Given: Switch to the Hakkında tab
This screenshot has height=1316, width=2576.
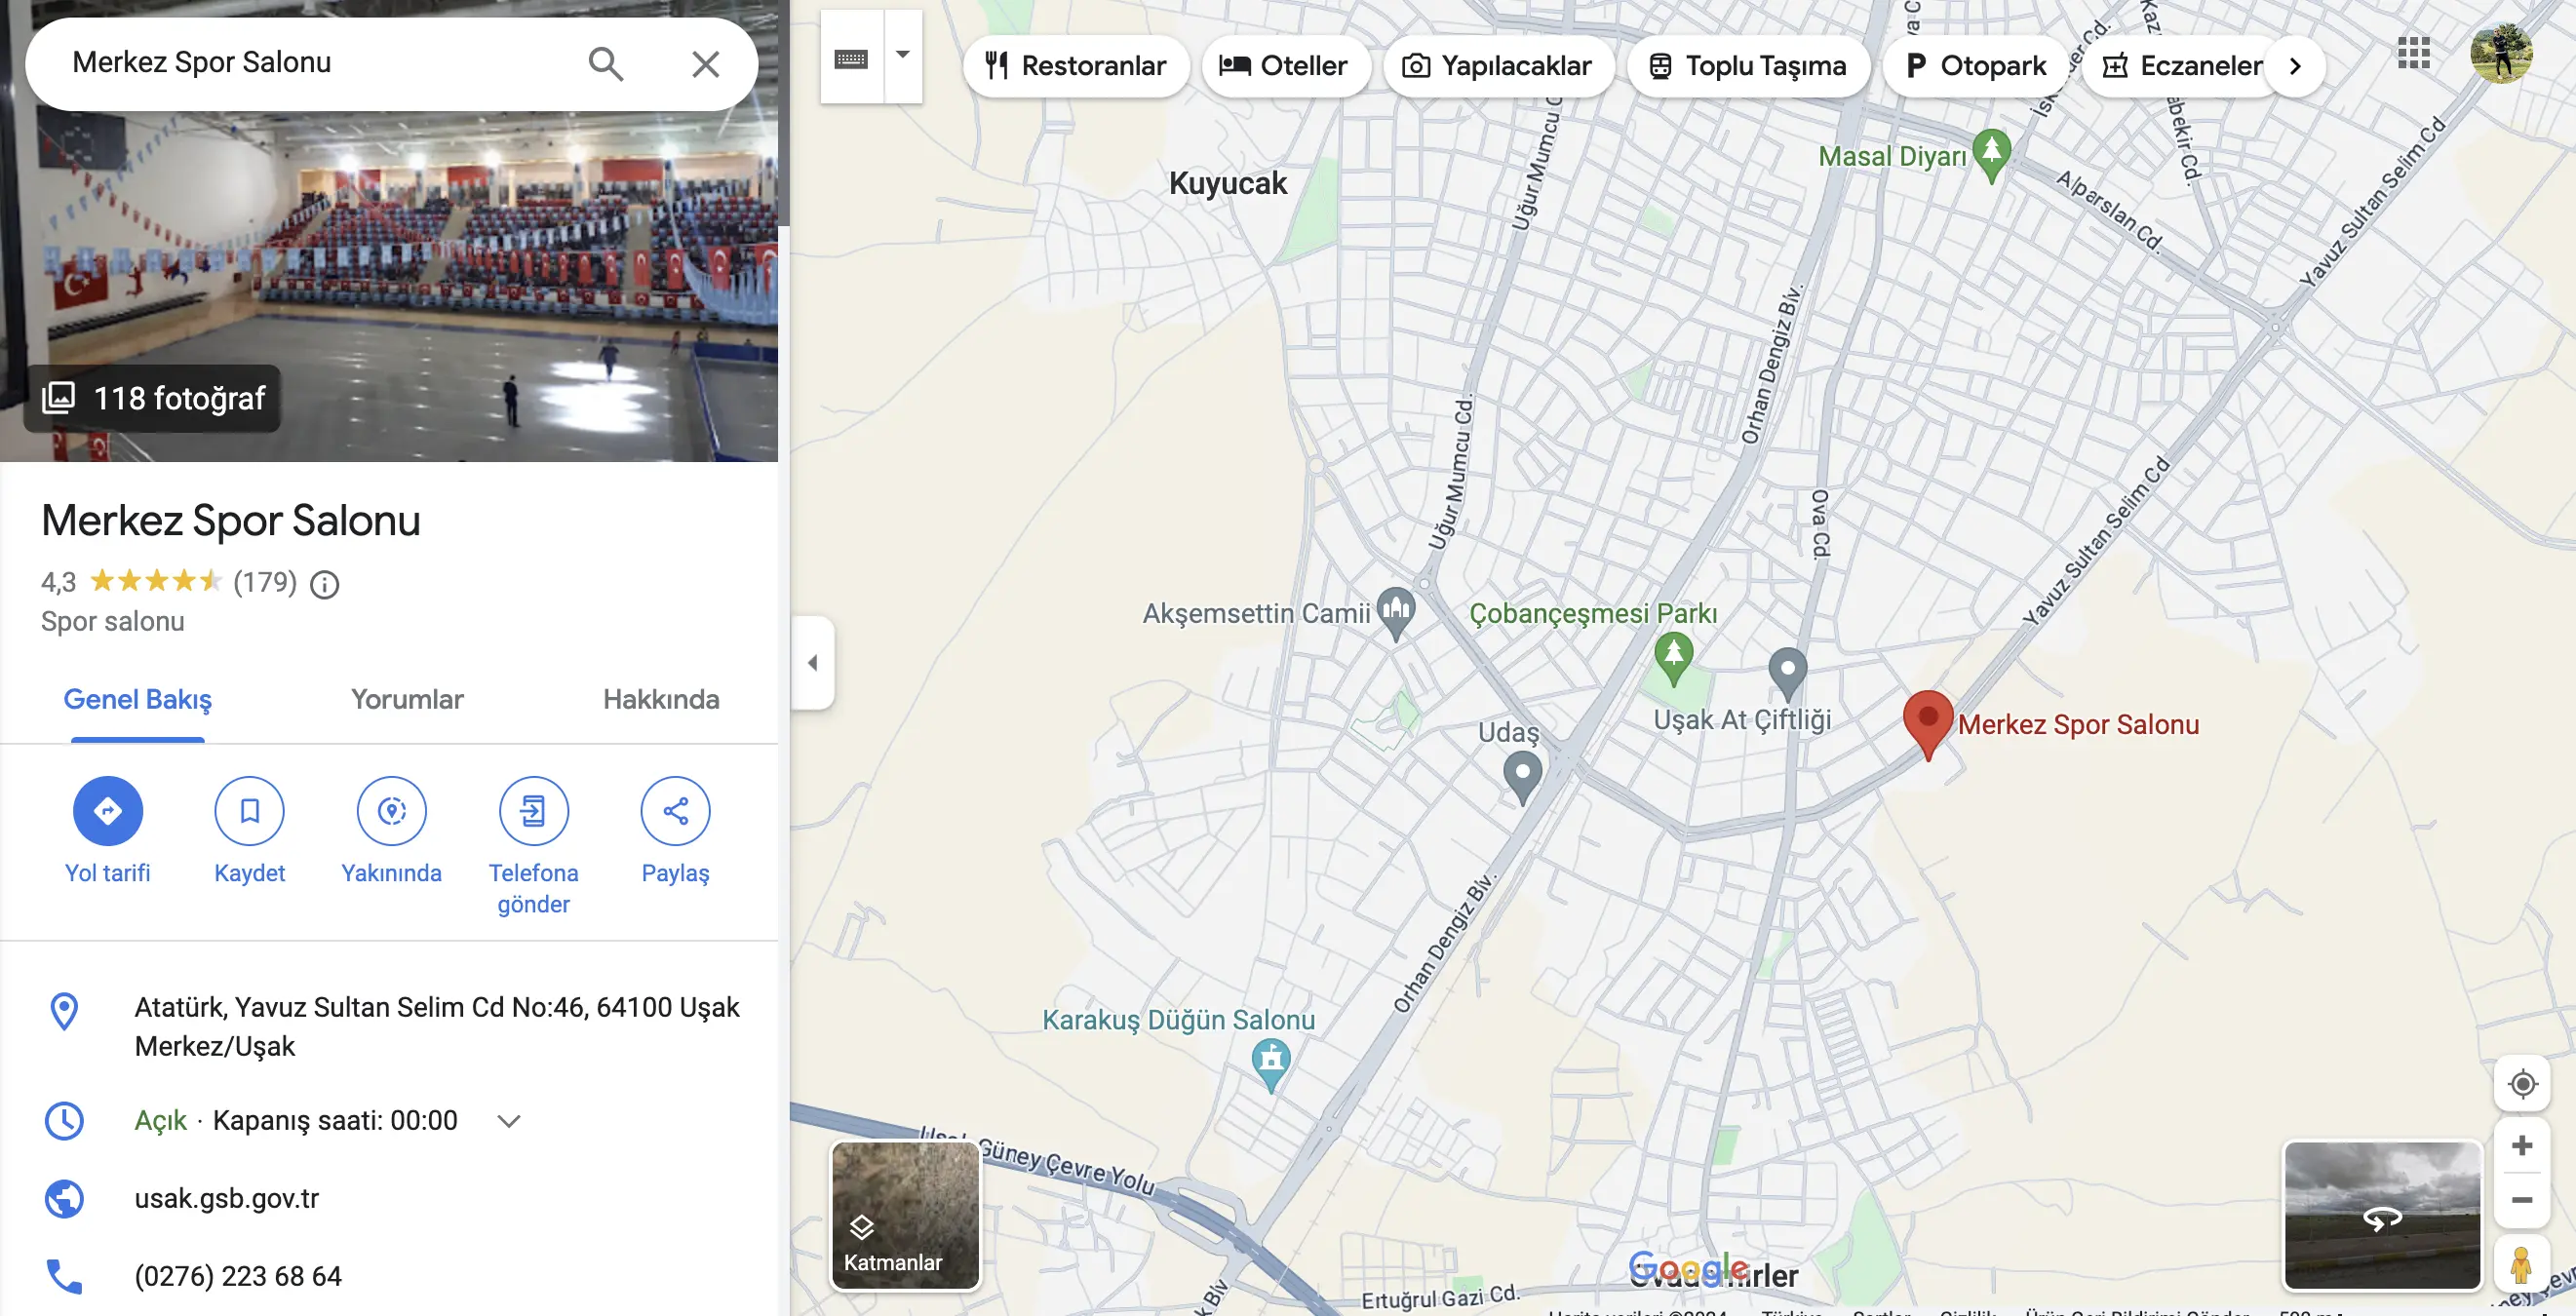Looking at the screenshot, I should pos(661,699).
